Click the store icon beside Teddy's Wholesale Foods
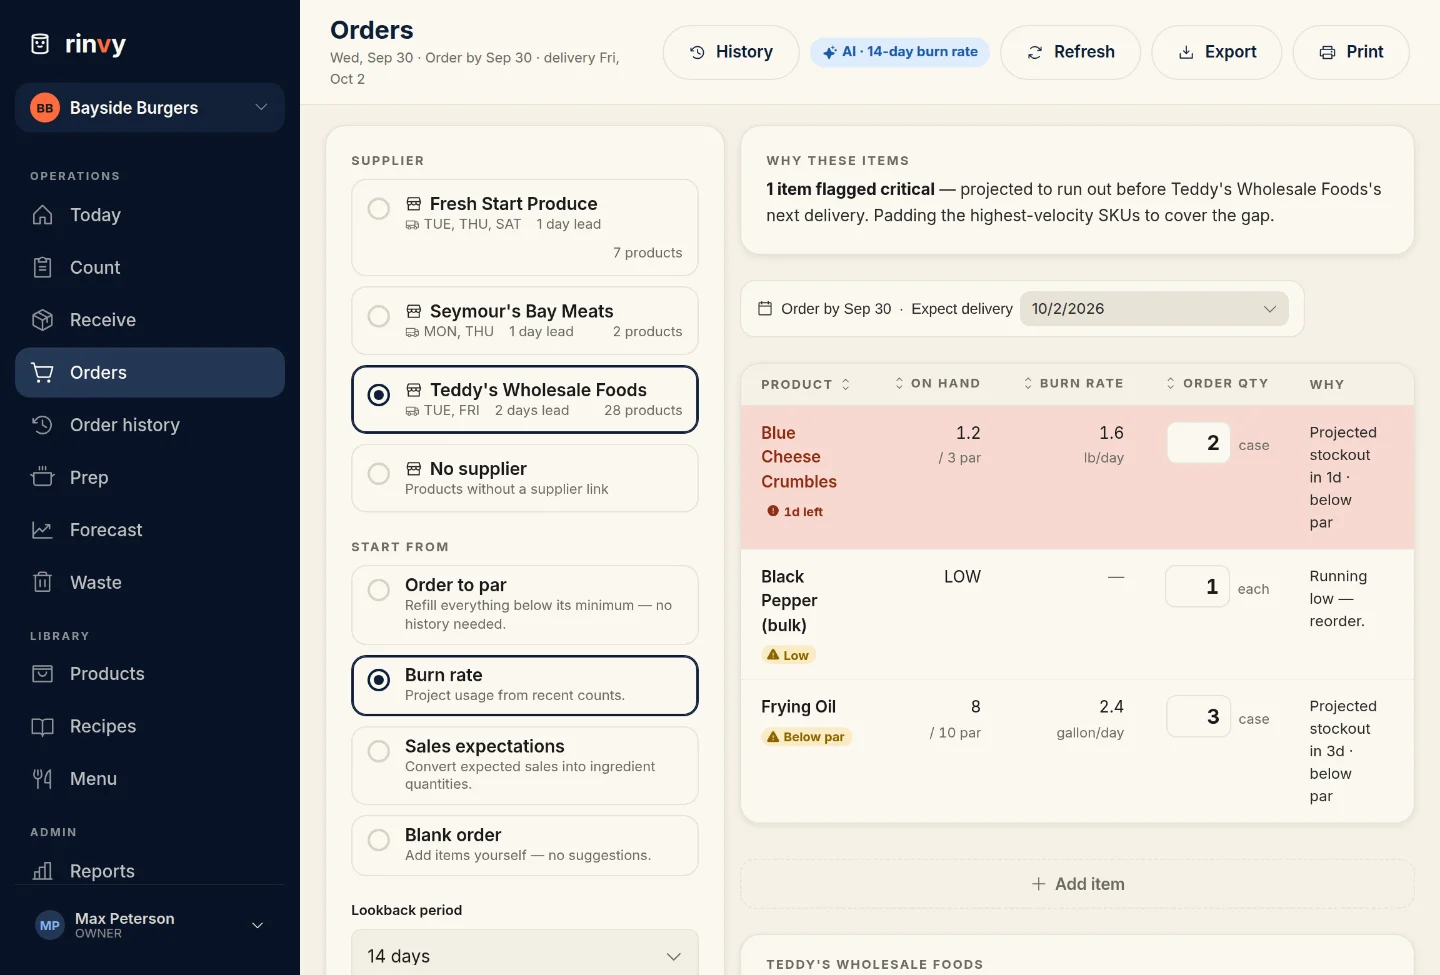 click(x=413, y=390)
